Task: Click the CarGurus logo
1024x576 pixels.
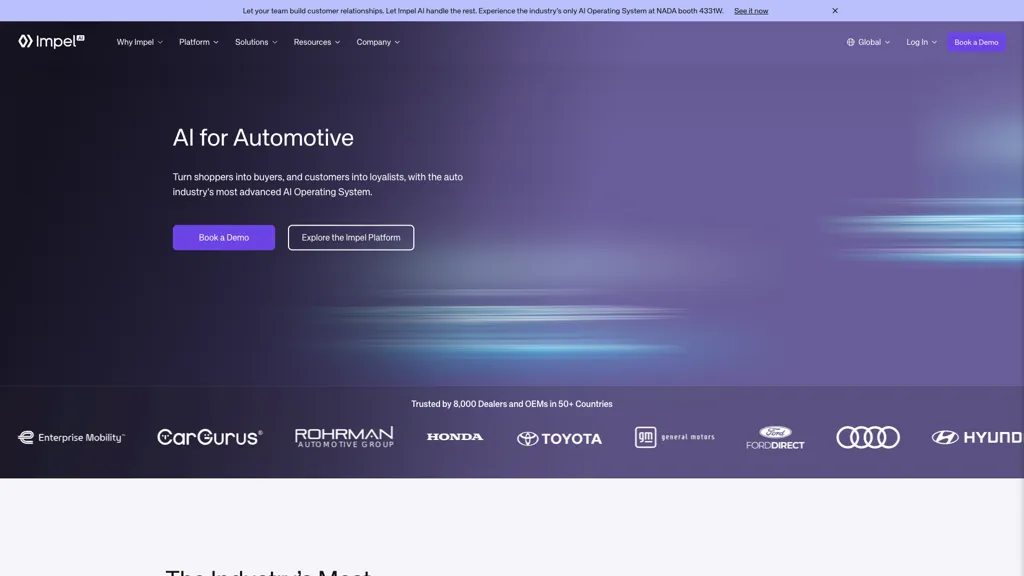Action: [x=210, y=437]
